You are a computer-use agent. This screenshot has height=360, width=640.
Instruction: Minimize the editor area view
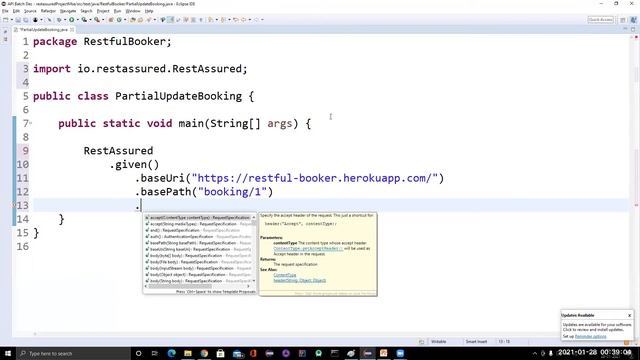click(625, 29)
